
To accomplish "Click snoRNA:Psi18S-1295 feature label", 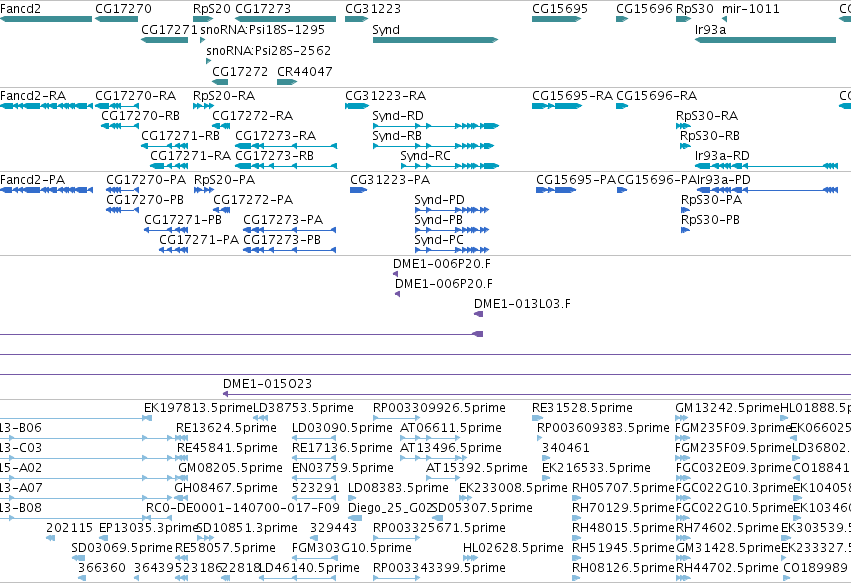I will pos(263,29).
